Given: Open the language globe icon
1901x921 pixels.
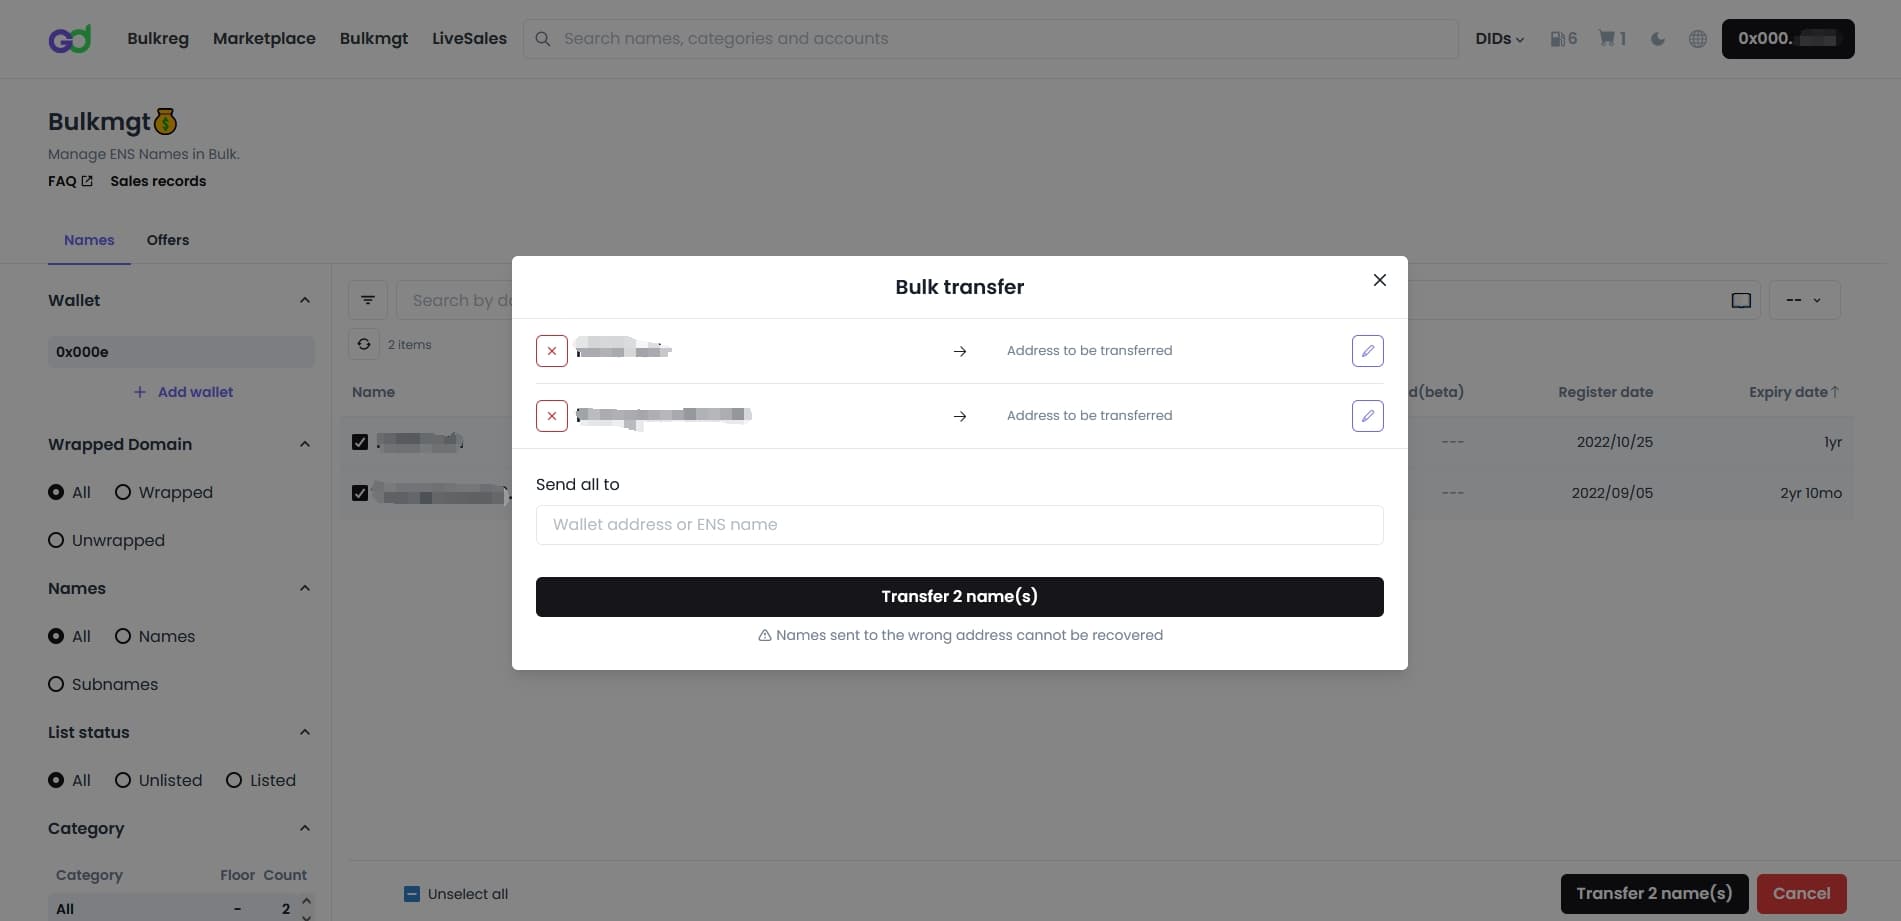Looking at the screenshot, I should point(1697,39).
